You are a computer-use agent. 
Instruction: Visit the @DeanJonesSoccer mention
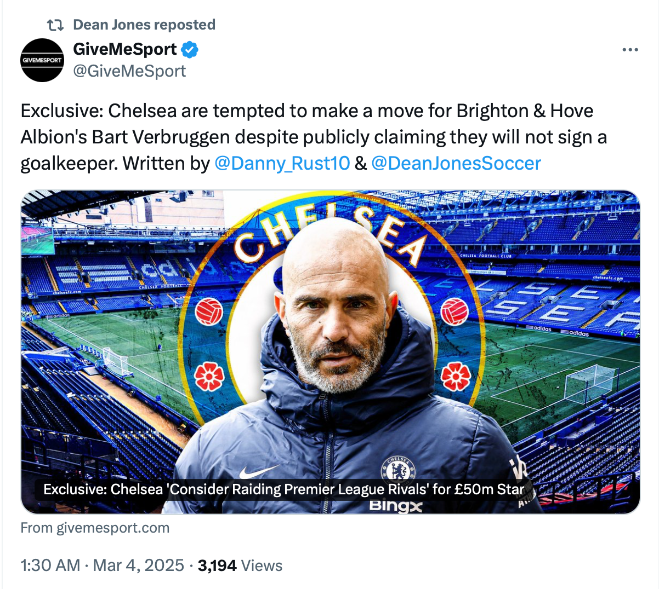pos(456,163)
